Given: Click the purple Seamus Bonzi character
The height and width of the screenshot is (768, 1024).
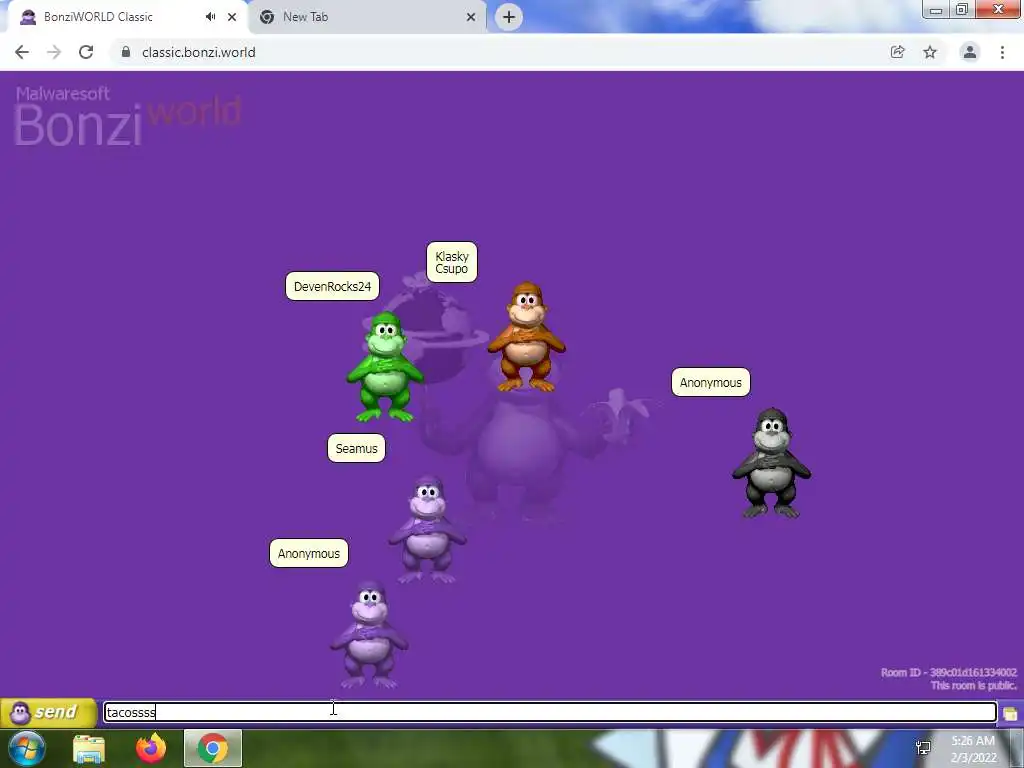Looking at the screenshot, I should [428, 530].
